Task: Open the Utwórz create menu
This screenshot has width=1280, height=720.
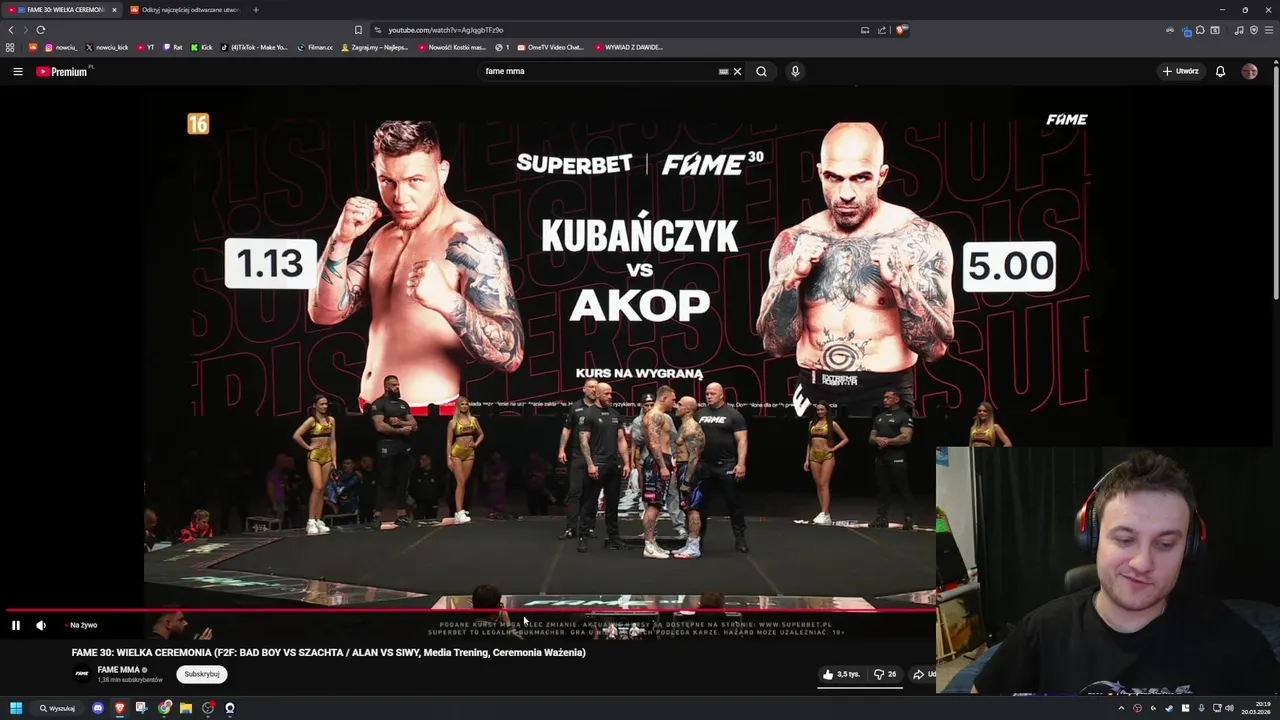Action: point(1181,71)
